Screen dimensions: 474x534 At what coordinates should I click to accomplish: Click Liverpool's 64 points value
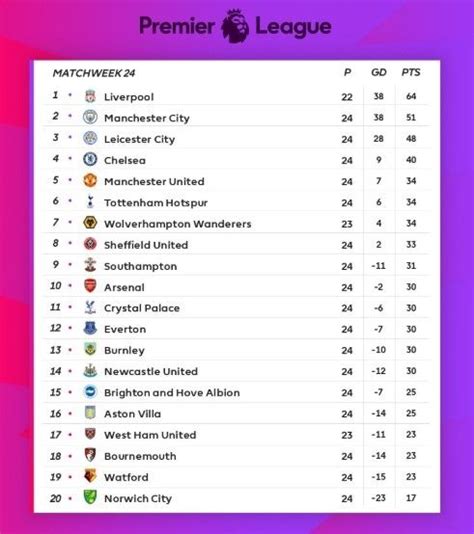[411, 96]
